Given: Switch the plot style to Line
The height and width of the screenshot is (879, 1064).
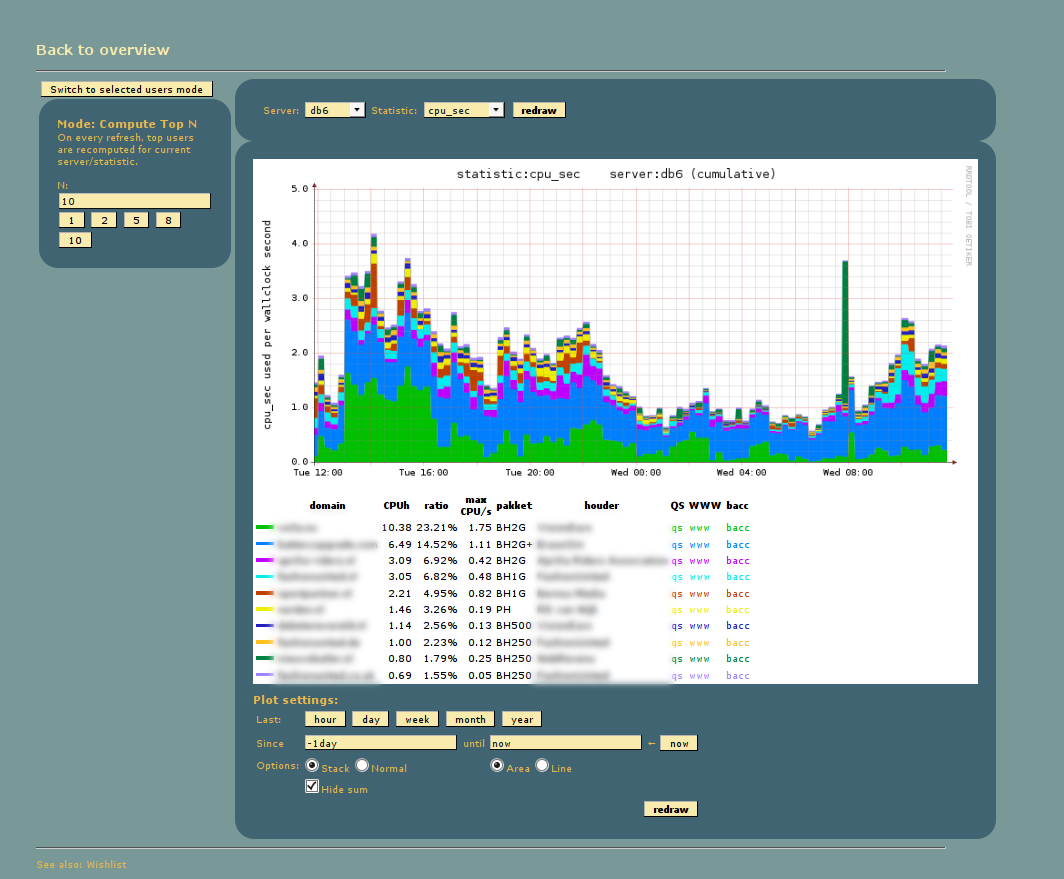Looking at the screenshot, I should (540, 766).
